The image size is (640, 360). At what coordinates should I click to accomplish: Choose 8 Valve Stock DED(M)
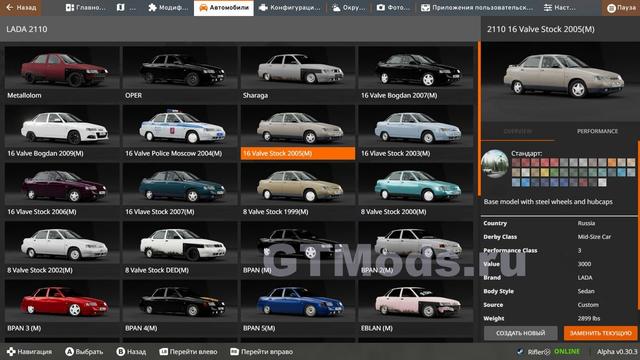pyautogui.click(x=180, y=249)
